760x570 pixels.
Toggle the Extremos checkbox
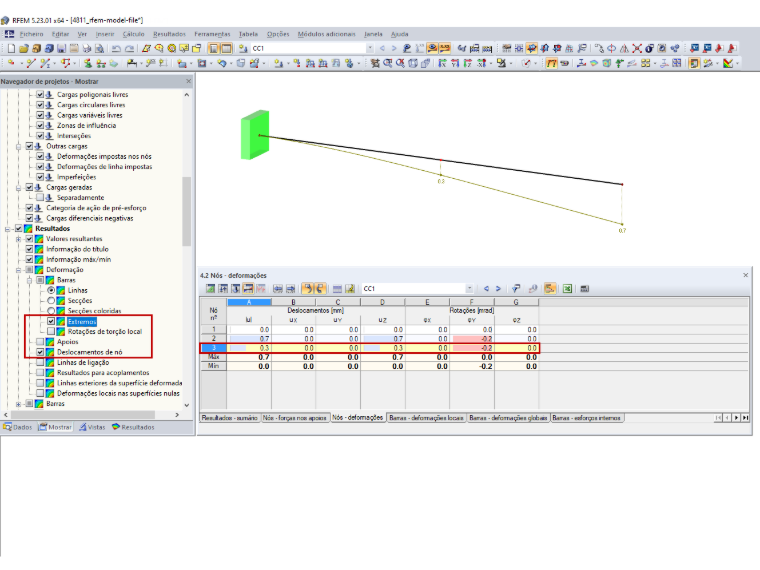point(51,321)
